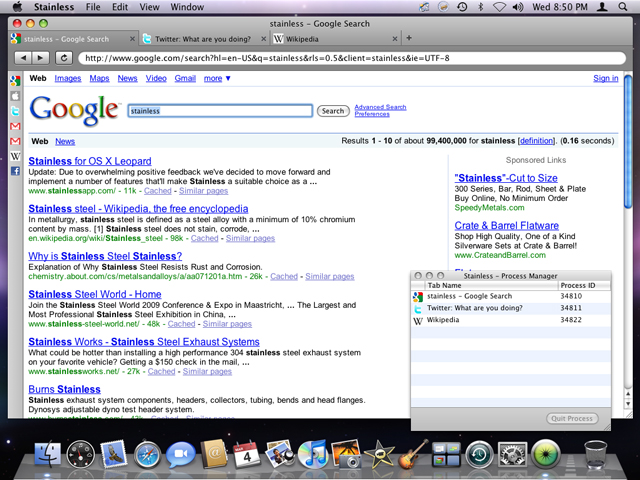Open 'Stainless for OS X Leopard' result

[90, 161]
